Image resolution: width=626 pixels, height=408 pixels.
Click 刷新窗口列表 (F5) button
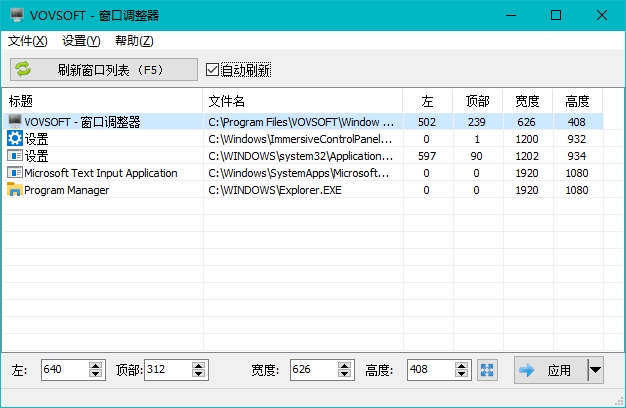pos(104,69)
